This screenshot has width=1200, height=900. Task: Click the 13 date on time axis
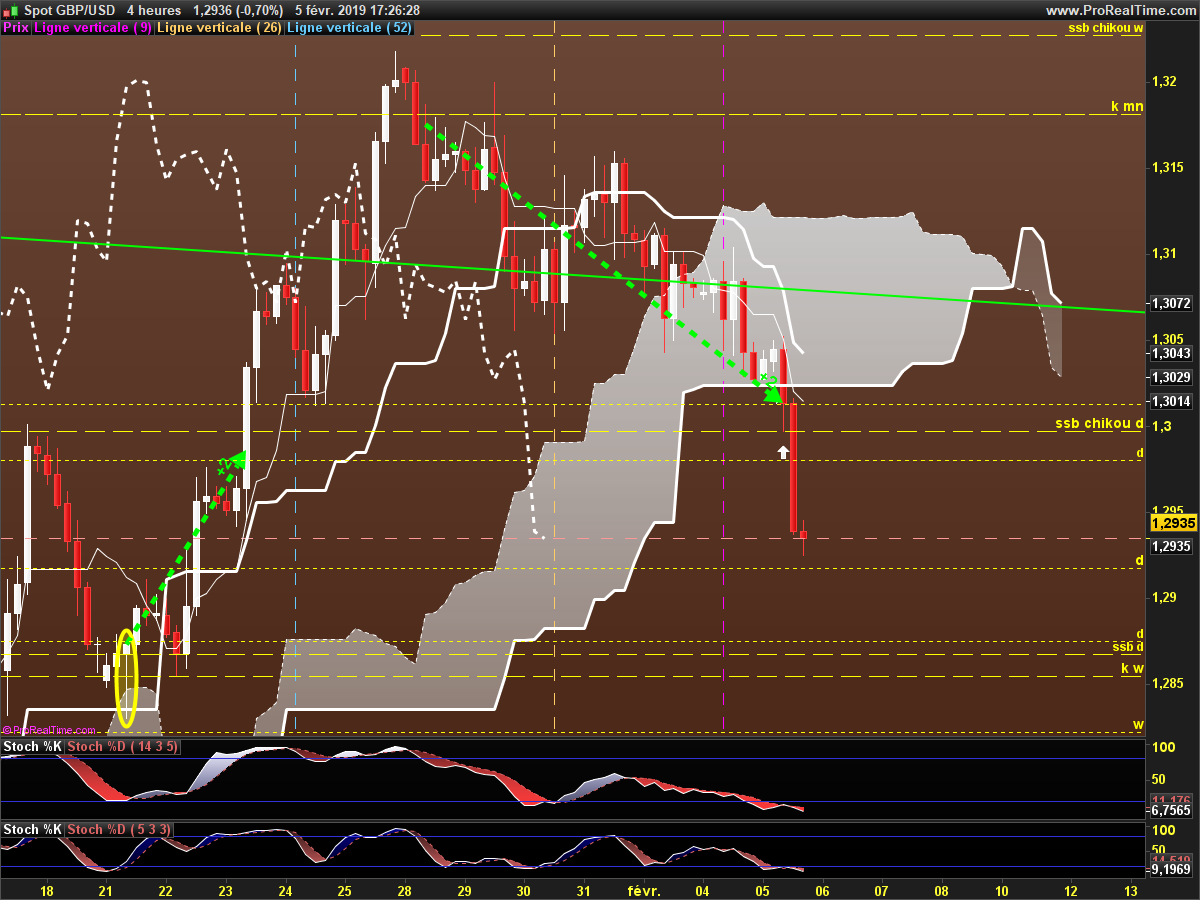pos(1131,890)
